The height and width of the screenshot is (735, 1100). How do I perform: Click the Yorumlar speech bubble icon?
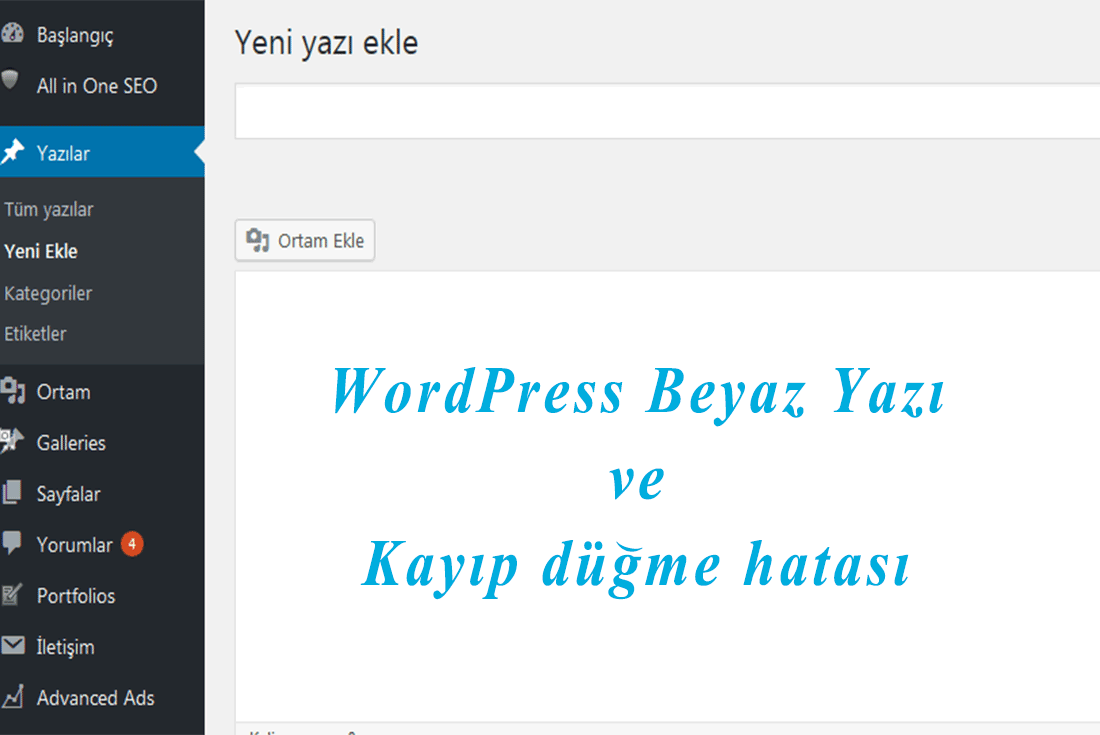coord(12,543)
